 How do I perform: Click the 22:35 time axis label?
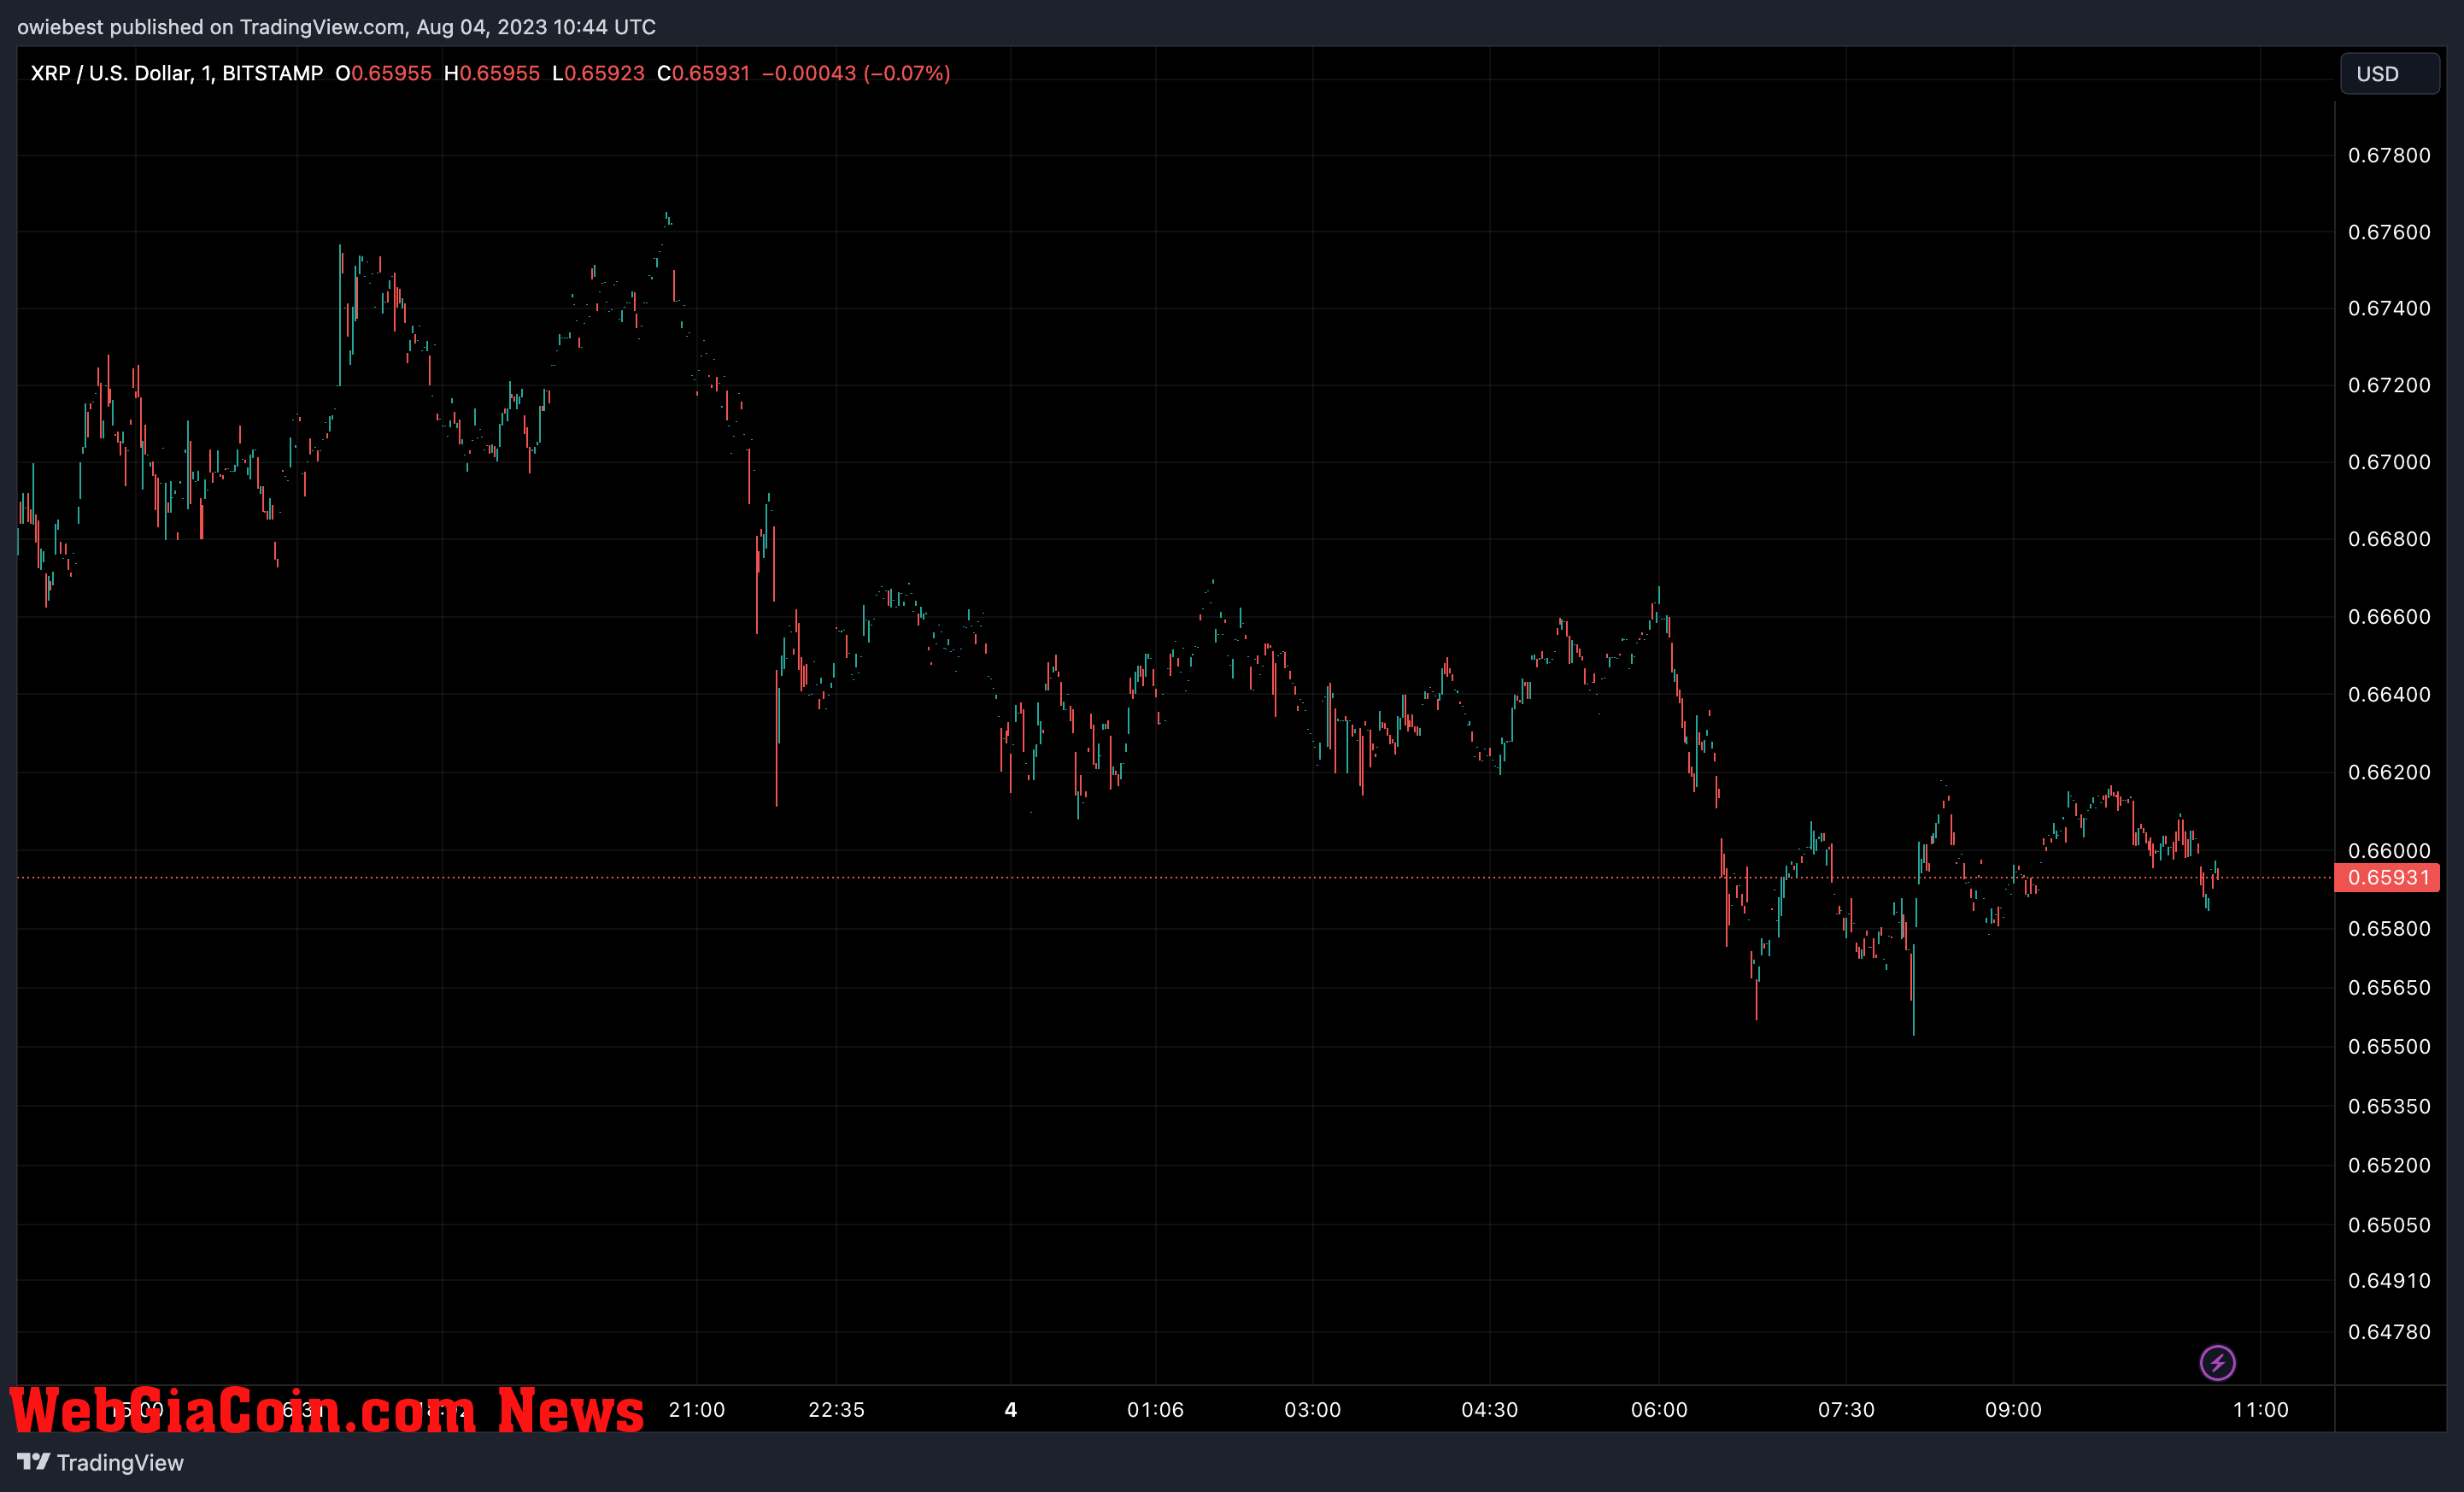click(x=837, y=1410)
